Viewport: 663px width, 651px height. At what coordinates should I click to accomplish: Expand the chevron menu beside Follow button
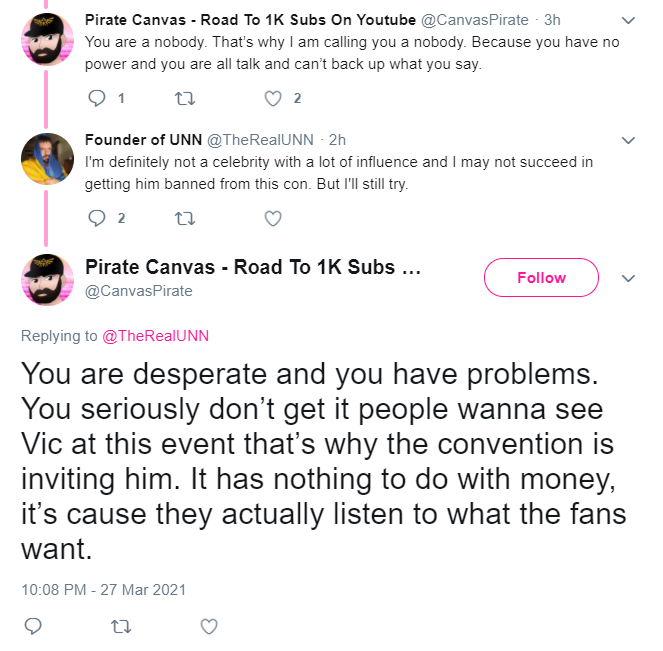coord(629,278)
